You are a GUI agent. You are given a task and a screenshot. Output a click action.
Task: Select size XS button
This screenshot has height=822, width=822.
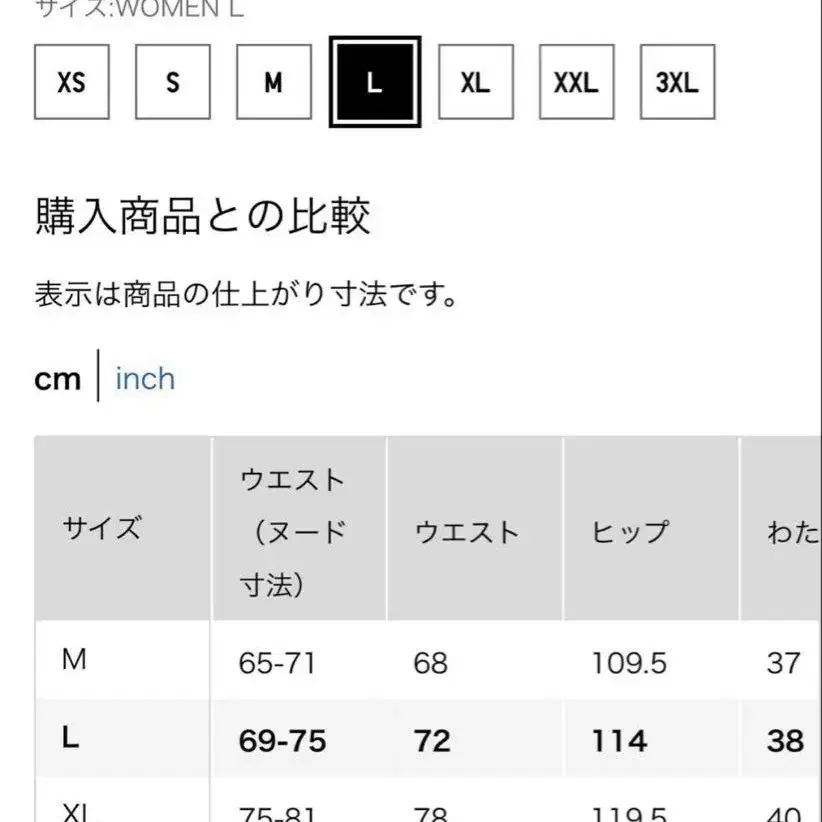coord(71,82)
